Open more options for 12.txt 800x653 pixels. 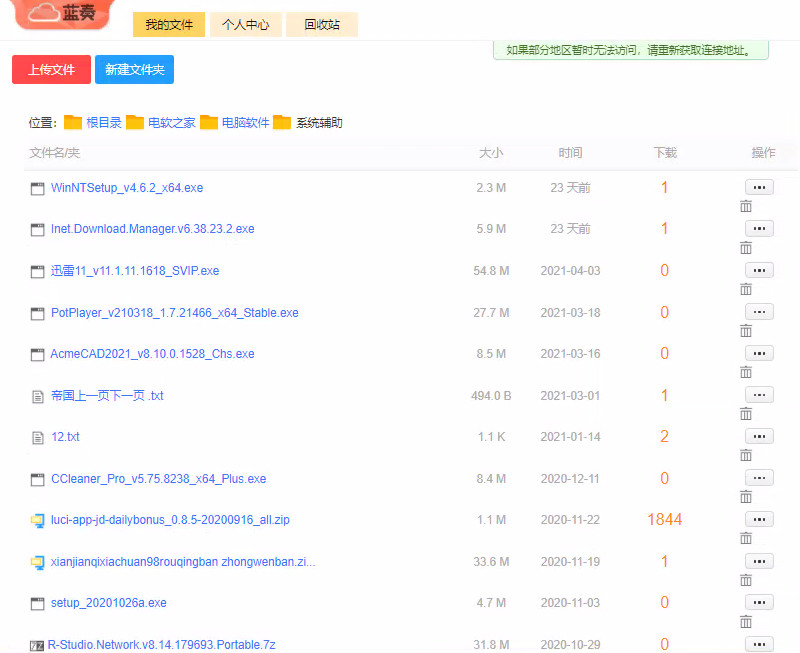click(759, 437)
